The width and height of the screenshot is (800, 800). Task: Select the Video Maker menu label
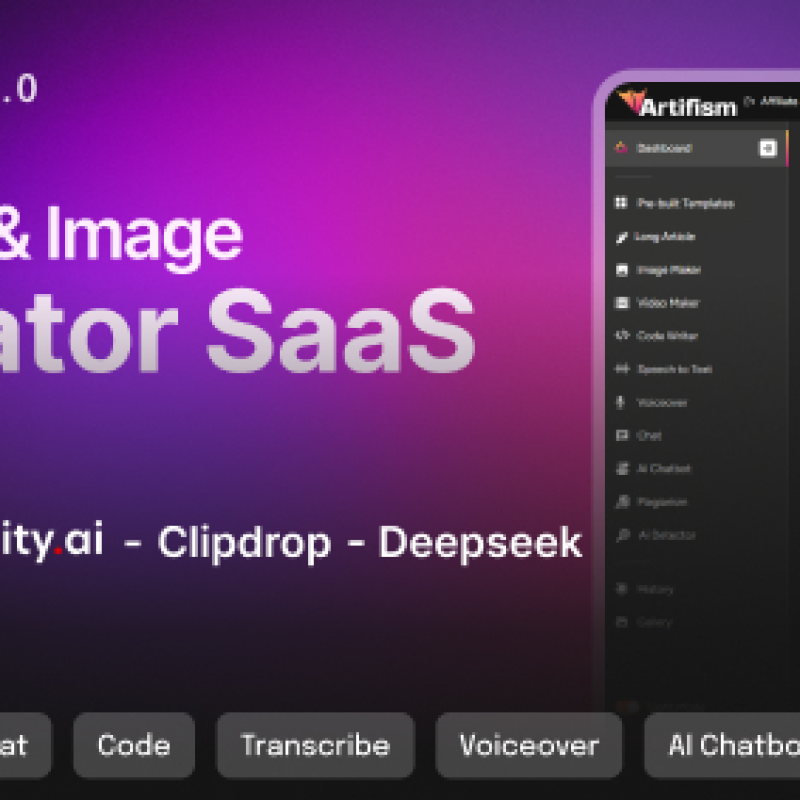click(x=668, y=303)
